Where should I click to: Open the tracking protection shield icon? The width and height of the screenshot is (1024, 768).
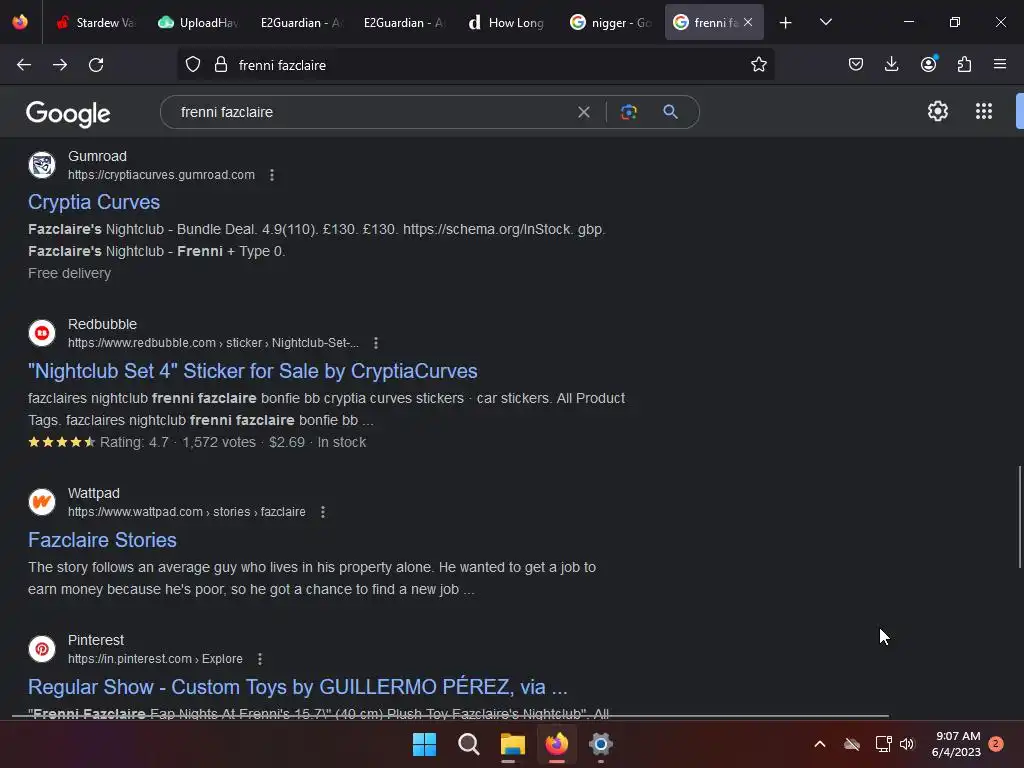193,65
